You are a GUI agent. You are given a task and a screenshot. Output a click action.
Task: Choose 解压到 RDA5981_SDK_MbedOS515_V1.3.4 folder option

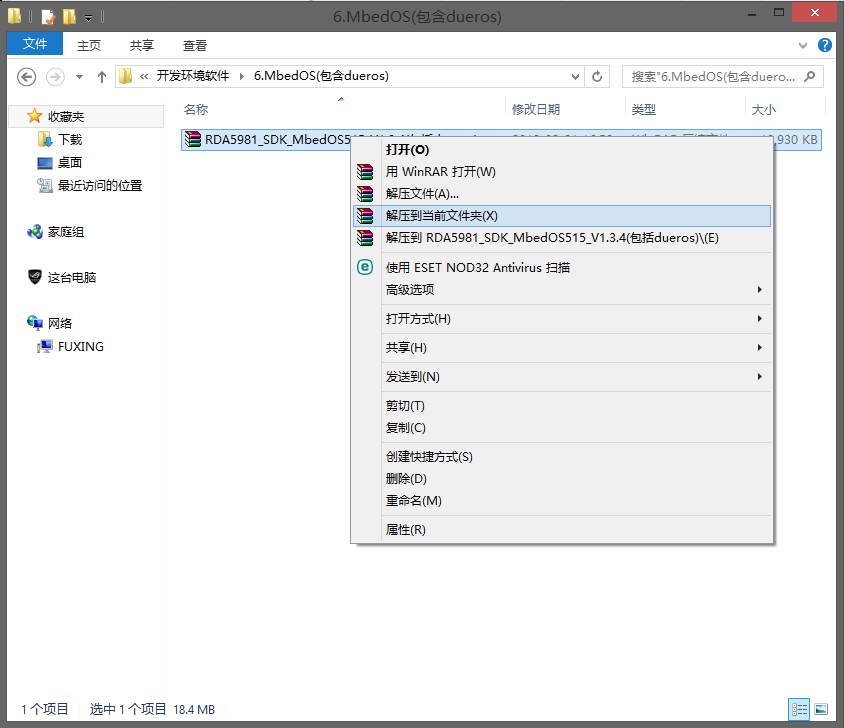[562, 238]
